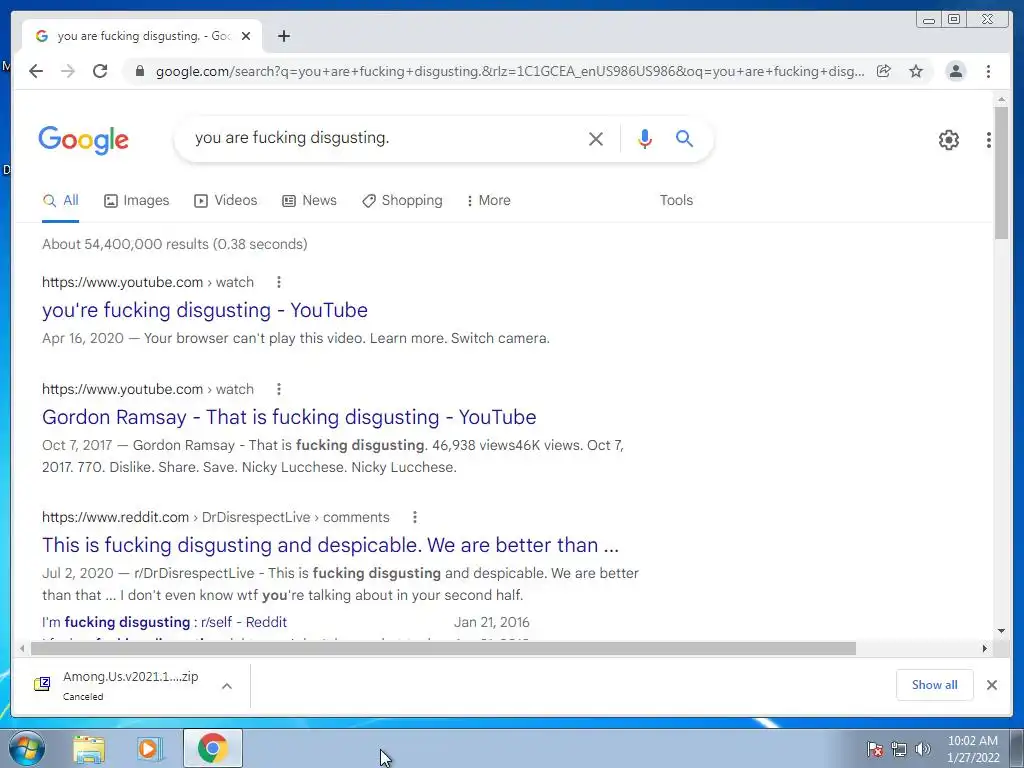Click the horizontal scrollbar left arrow
The height and width of the screenshot is (768, 1024).
pyautogui.click(x=22, y=648)
